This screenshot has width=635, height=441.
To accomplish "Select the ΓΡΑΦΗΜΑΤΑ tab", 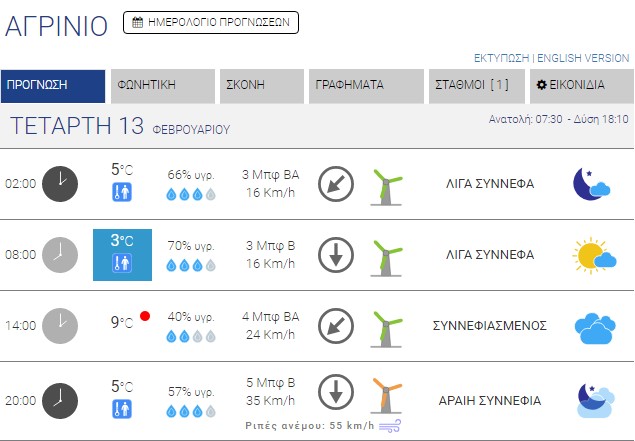I will 365,85.
